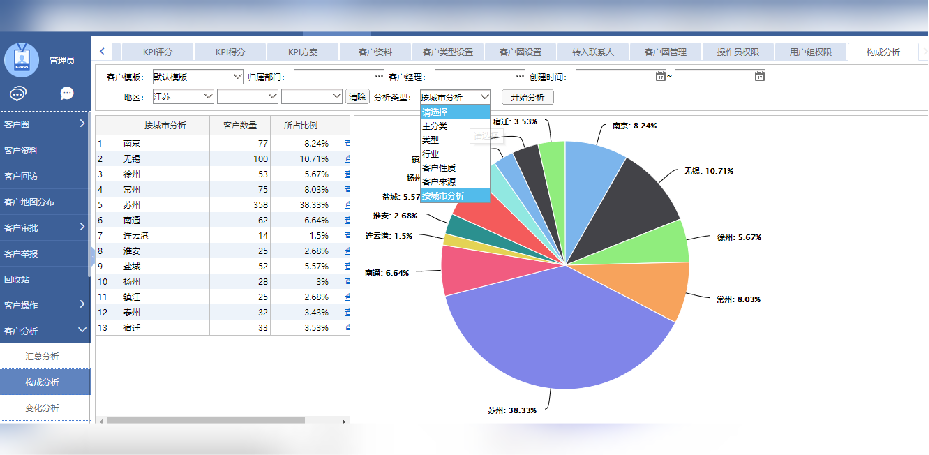The image size is (929, 455).
Task: Open the end date calendar picker icon
Action: [760, 76]
